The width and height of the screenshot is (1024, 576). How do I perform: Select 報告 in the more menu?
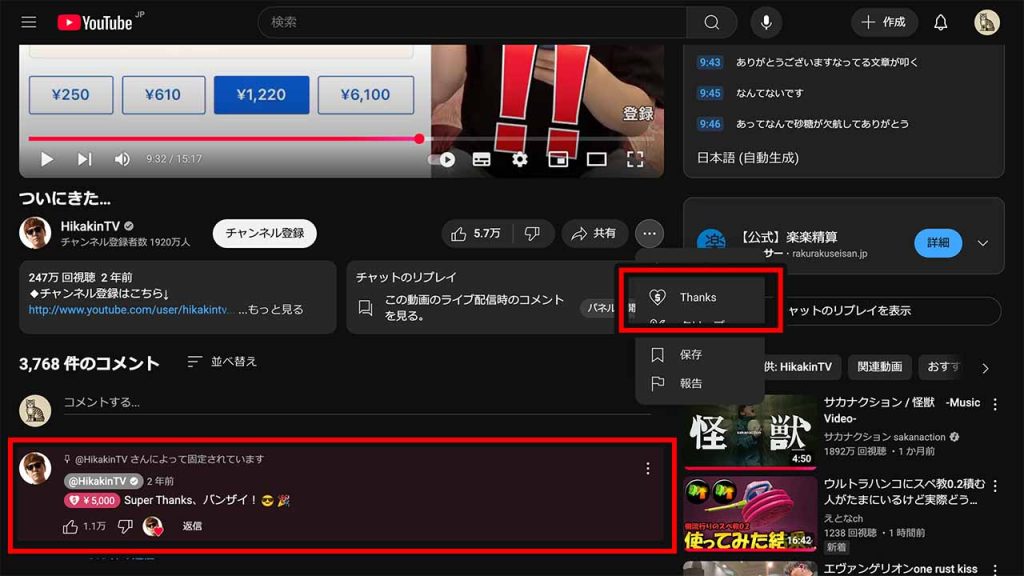click(699, 383)
